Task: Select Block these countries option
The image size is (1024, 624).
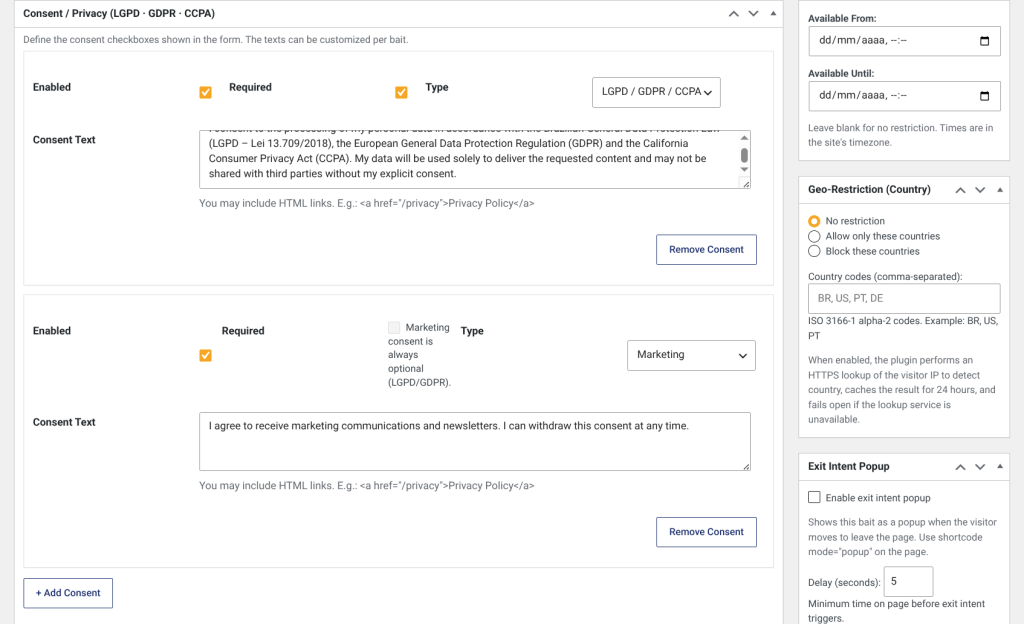Action: [814, 251]
